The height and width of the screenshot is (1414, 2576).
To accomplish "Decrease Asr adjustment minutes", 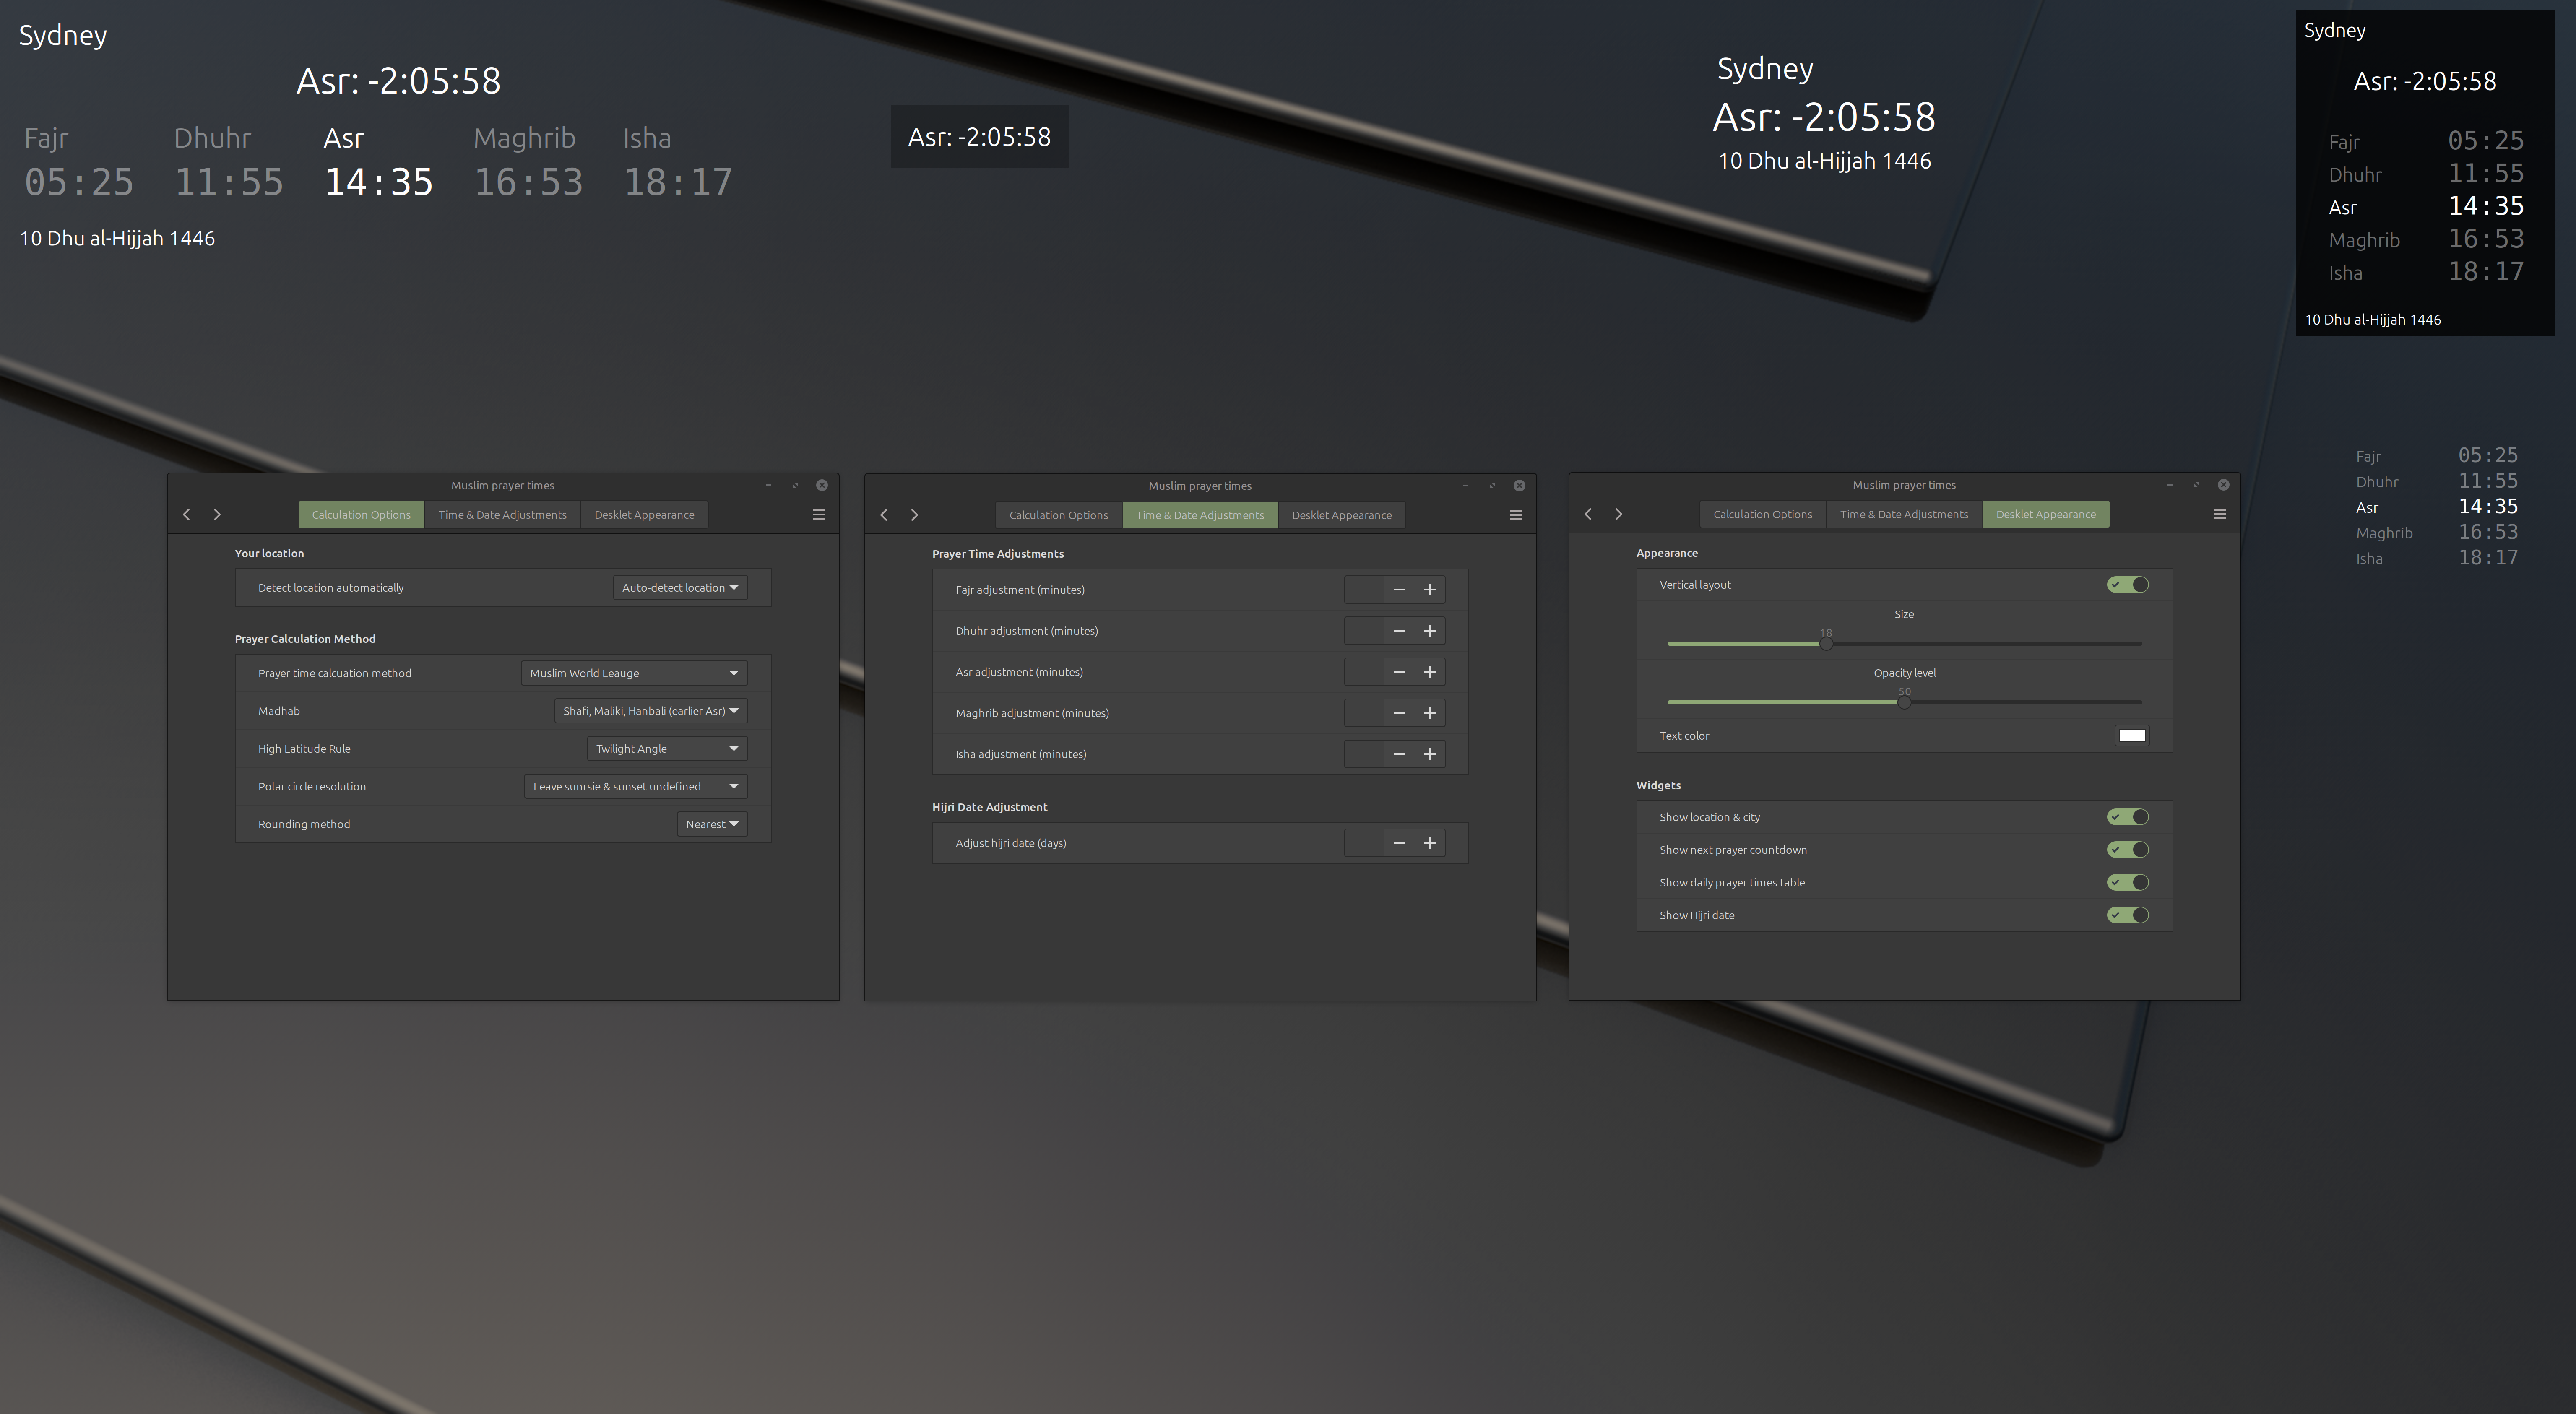I will pyautogui.click(x=1399, y=672).
